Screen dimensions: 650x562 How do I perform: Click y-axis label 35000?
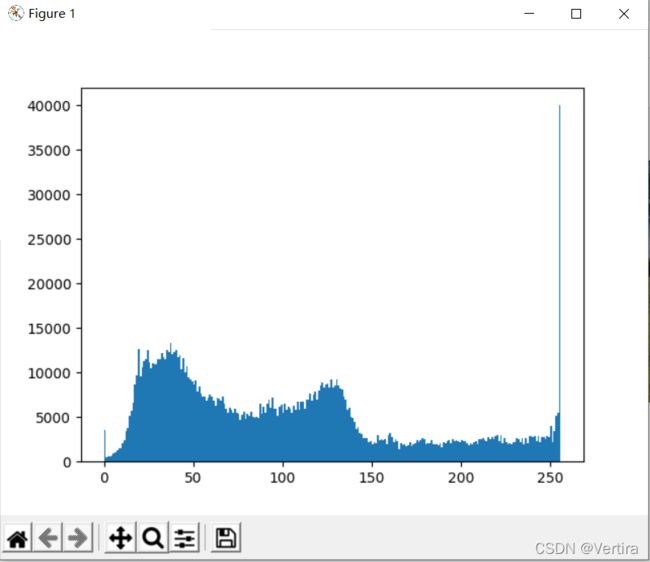point(49,150)
